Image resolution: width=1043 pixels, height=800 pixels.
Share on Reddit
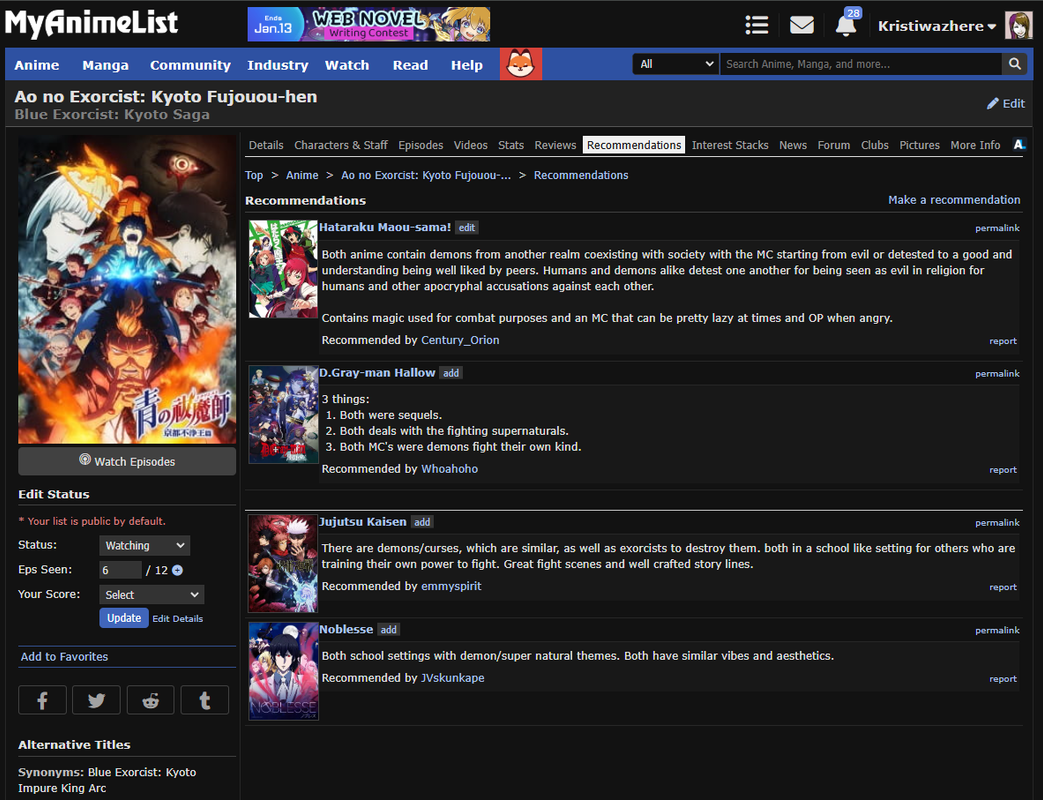[150, 700]
